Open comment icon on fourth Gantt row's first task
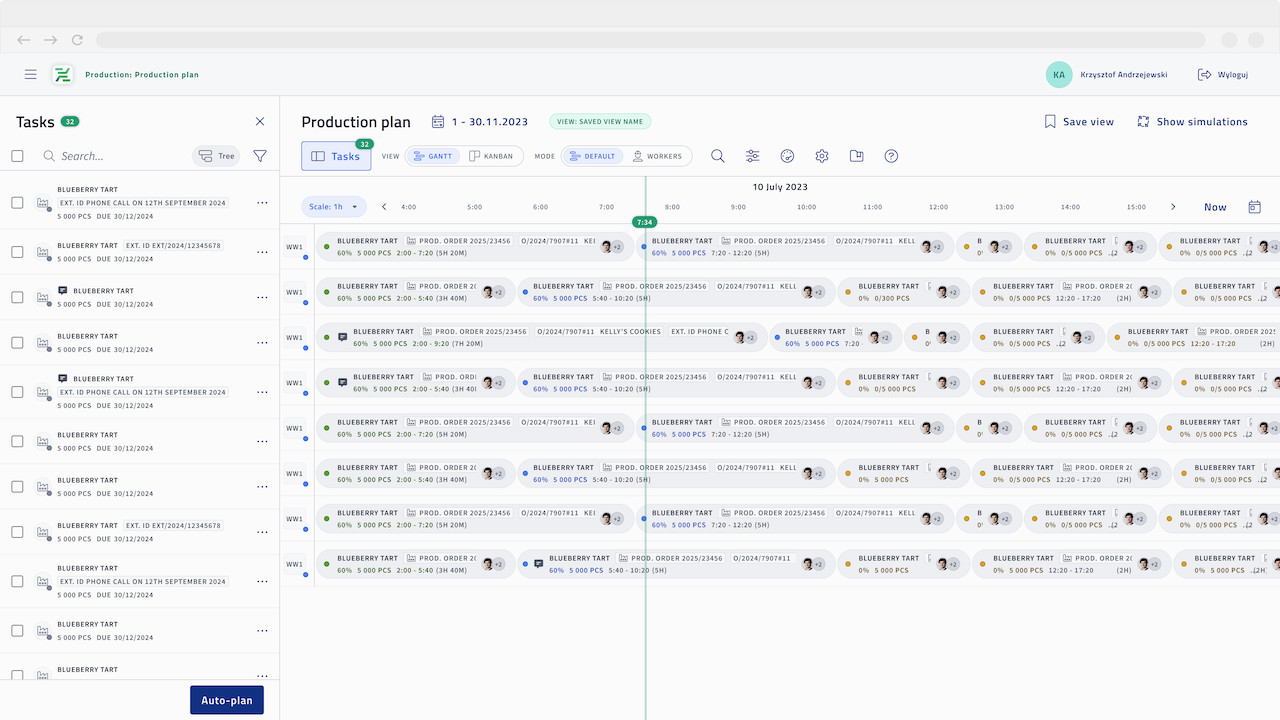The width and height of the screenshot is (1280, 720). (343, 382)
